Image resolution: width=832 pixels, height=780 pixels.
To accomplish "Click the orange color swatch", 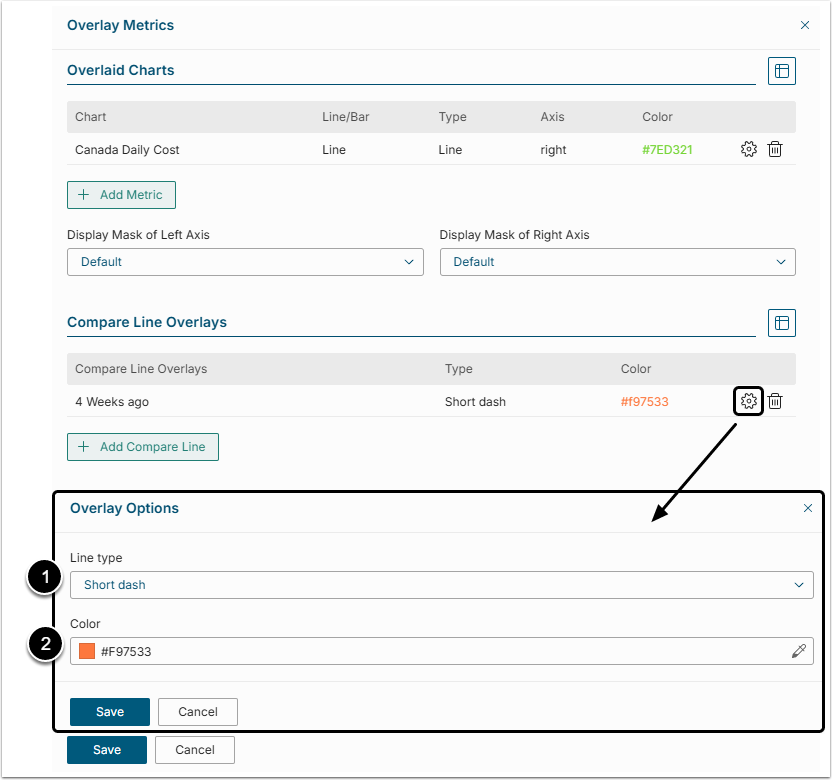I will click(87, 651).
